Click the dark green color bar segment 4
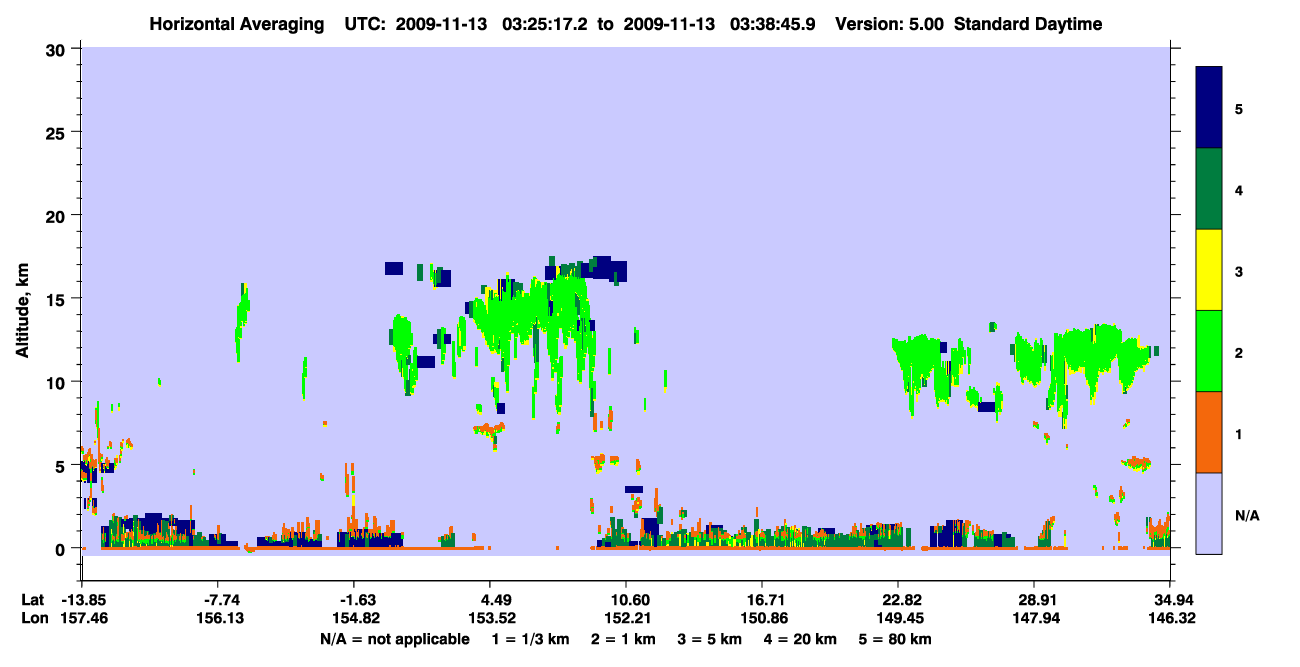Viewport: 1300px width, 667px height. pos(1209,189)
